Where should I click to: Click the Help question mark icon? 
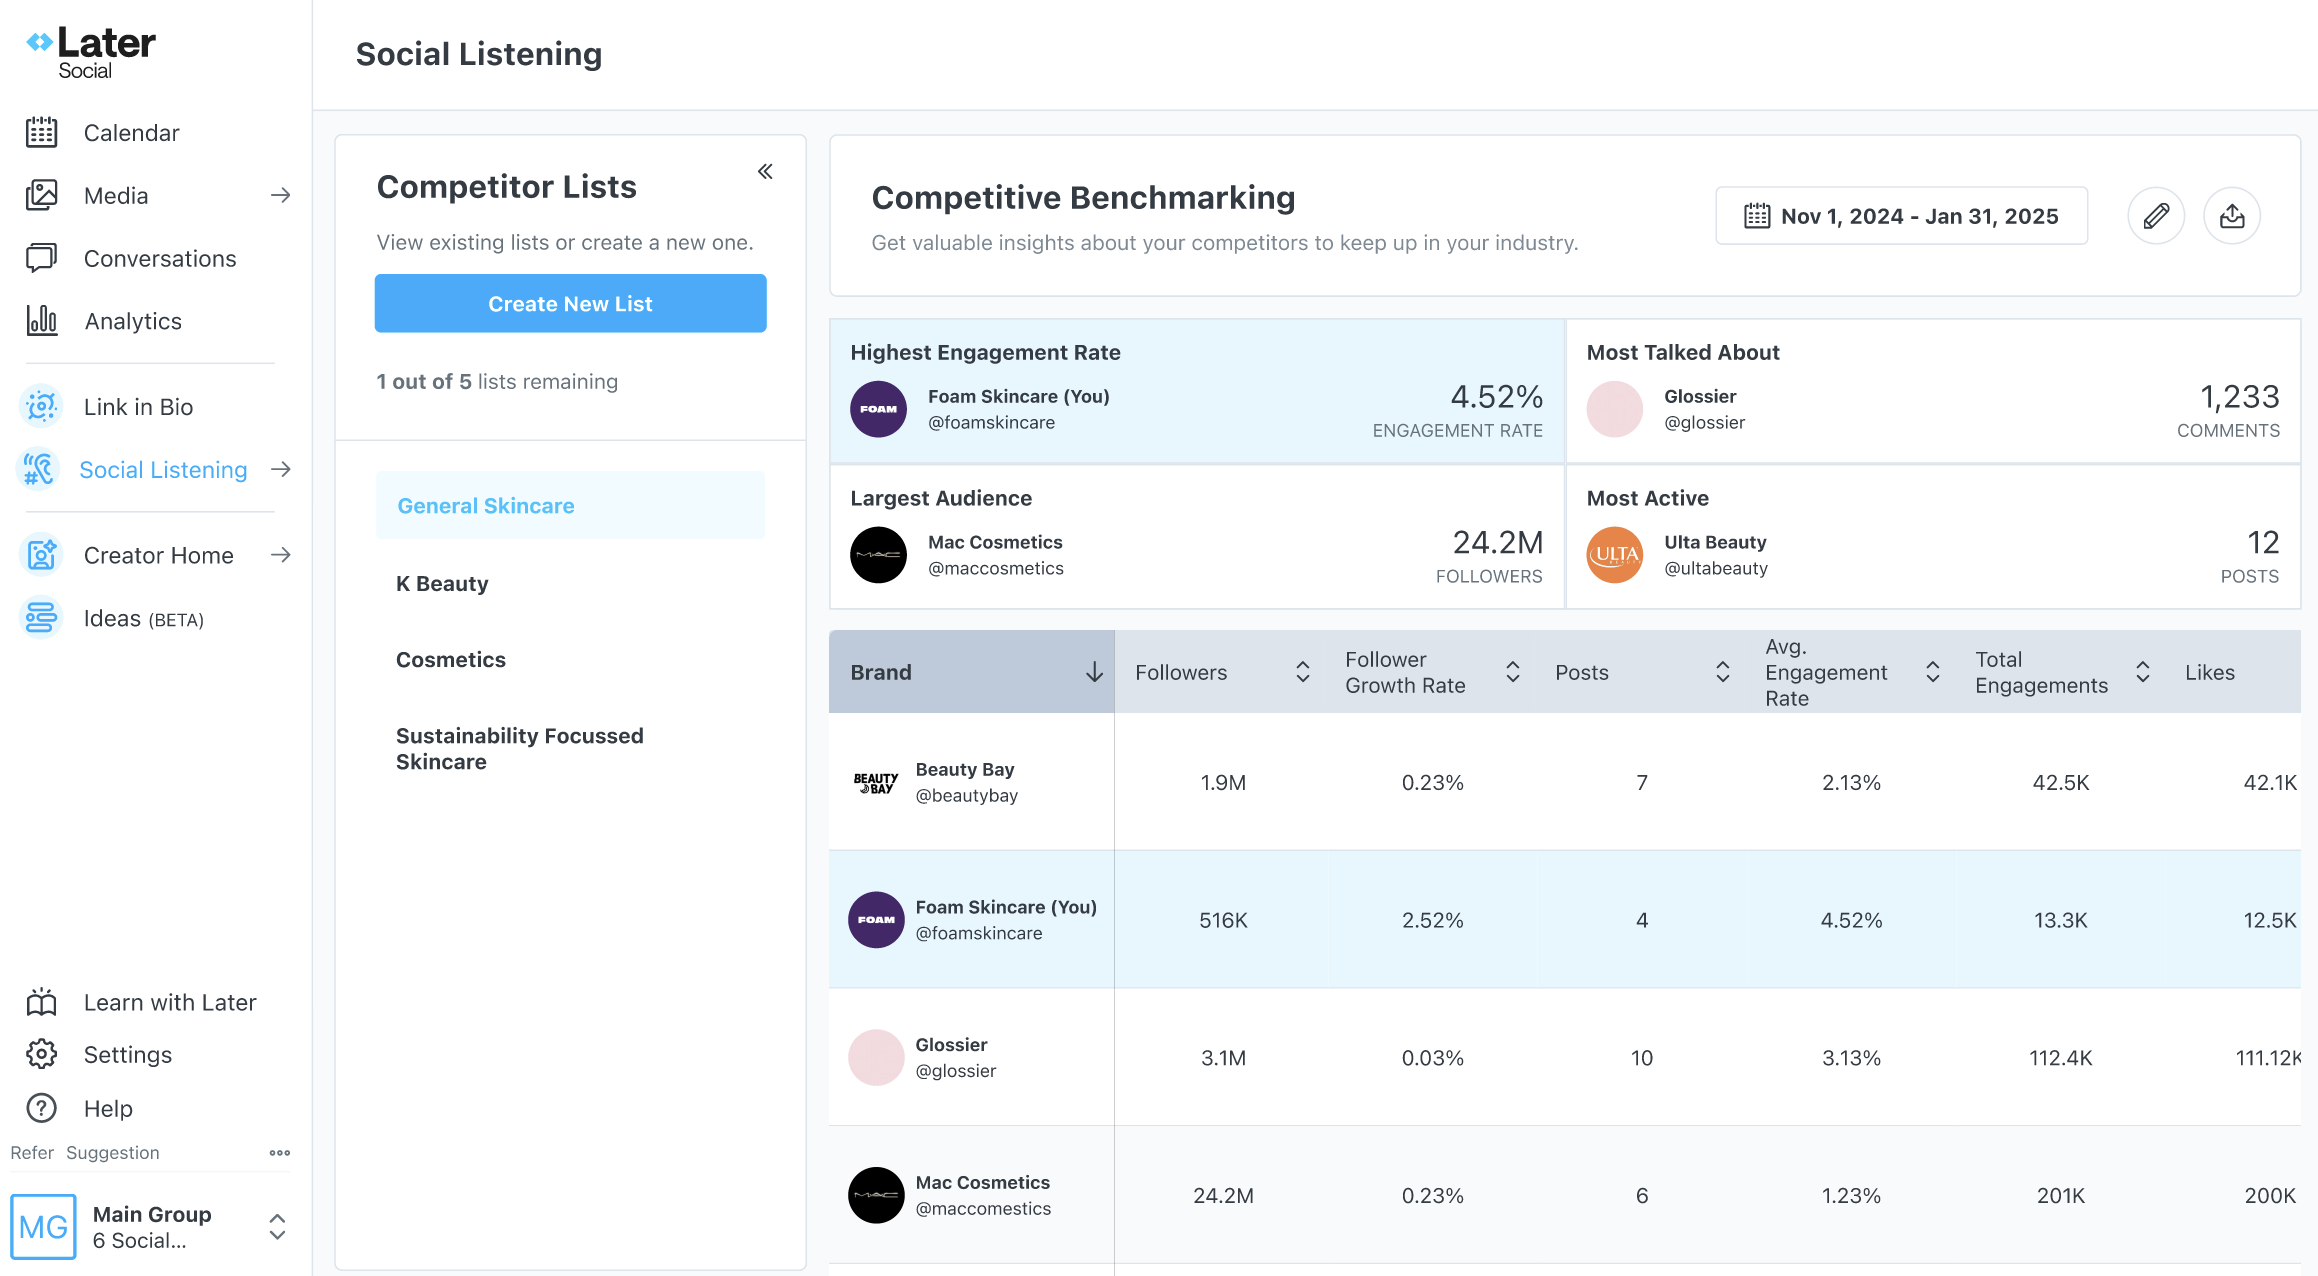pos(41,1108)
